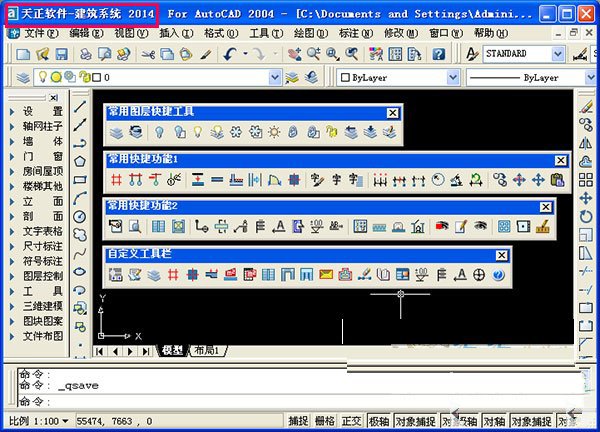Open the layer list dropdown
Screen dimensions: 600x432
click(x=274, y=78)
